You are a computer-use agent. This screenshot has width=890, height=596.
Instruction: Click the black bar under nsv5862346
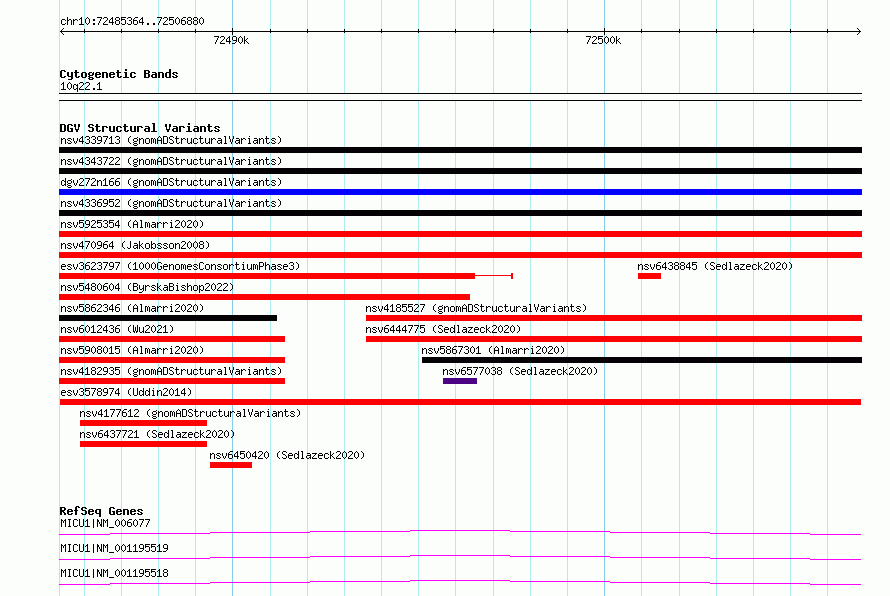(168, 318)
